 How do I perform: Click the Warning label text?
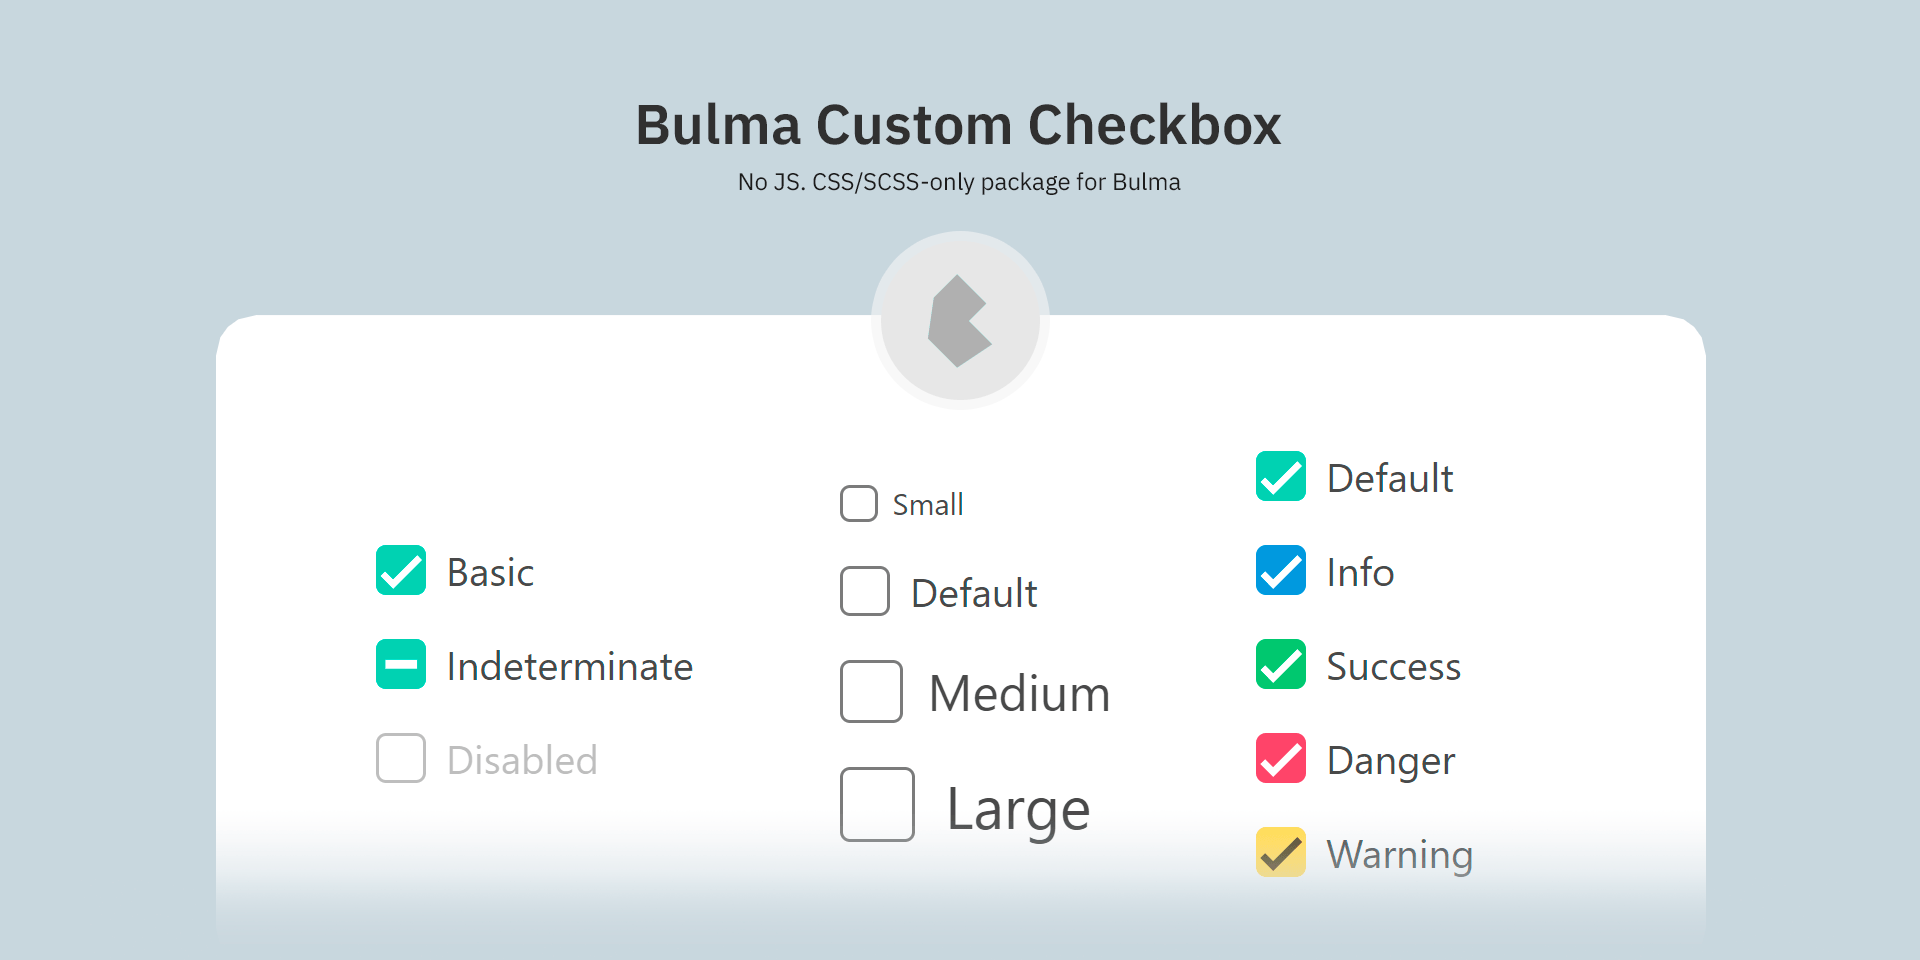[x=1399, y=853]
